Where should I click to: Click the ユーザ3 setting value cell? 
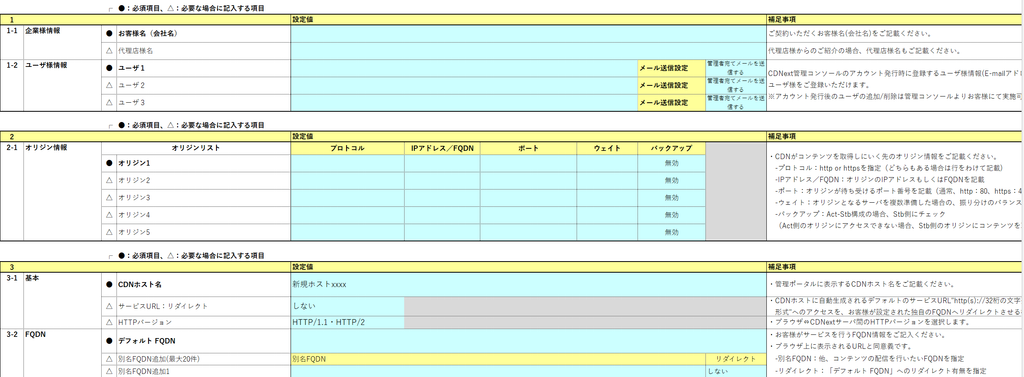point(464,103)
